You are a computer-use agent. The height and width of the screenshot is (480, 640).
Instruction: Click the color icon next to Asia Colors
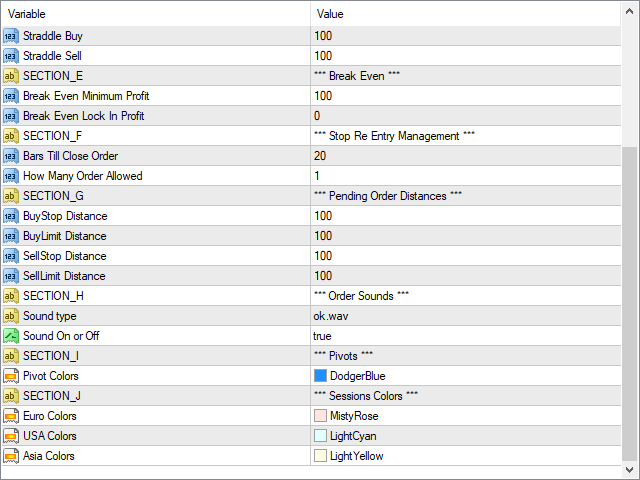[x=11, y=456]
